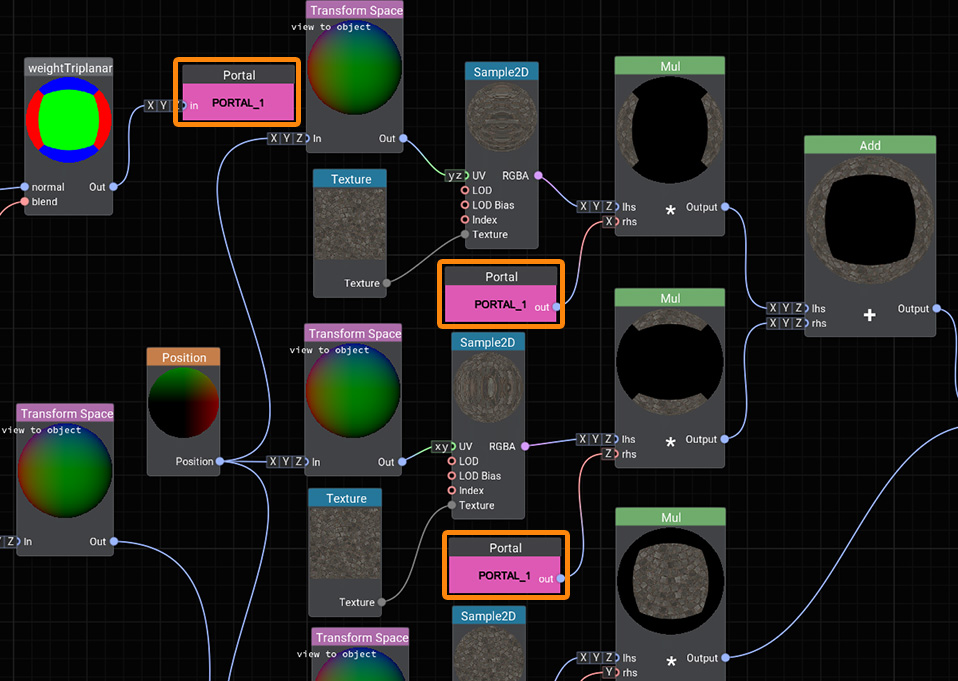Click the 'in' port of the Portal node
The image size is (958, 681).
click(182, 105)
